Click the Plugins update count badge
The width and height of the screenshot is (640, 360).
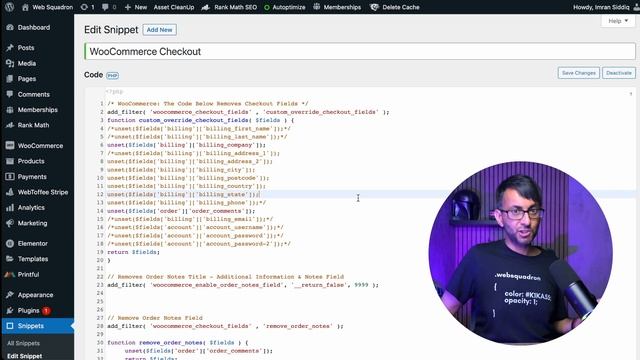coord(46,311)
